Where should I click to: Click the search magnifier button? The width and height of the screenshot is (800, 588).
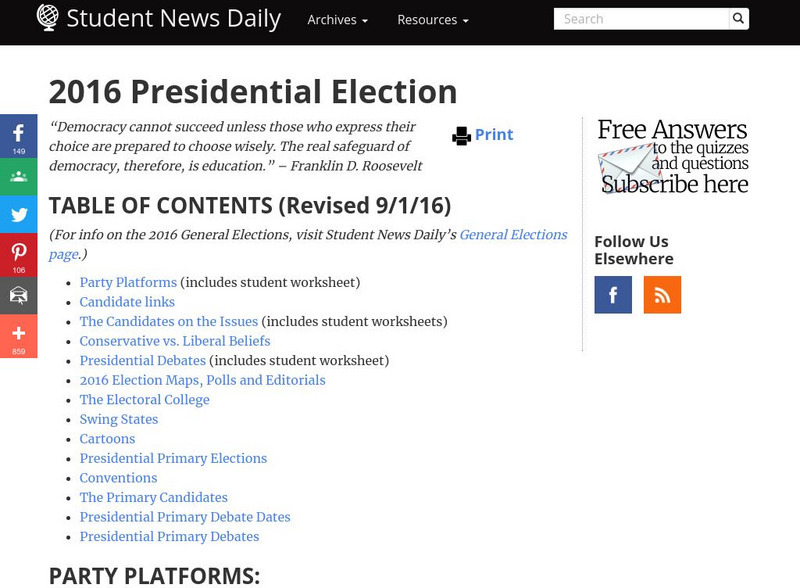(738, 19)
